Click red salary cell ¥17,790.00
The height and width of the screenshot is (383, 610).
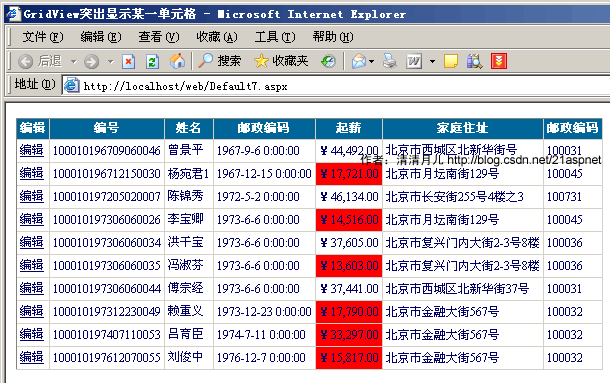[x=349, y=311]
